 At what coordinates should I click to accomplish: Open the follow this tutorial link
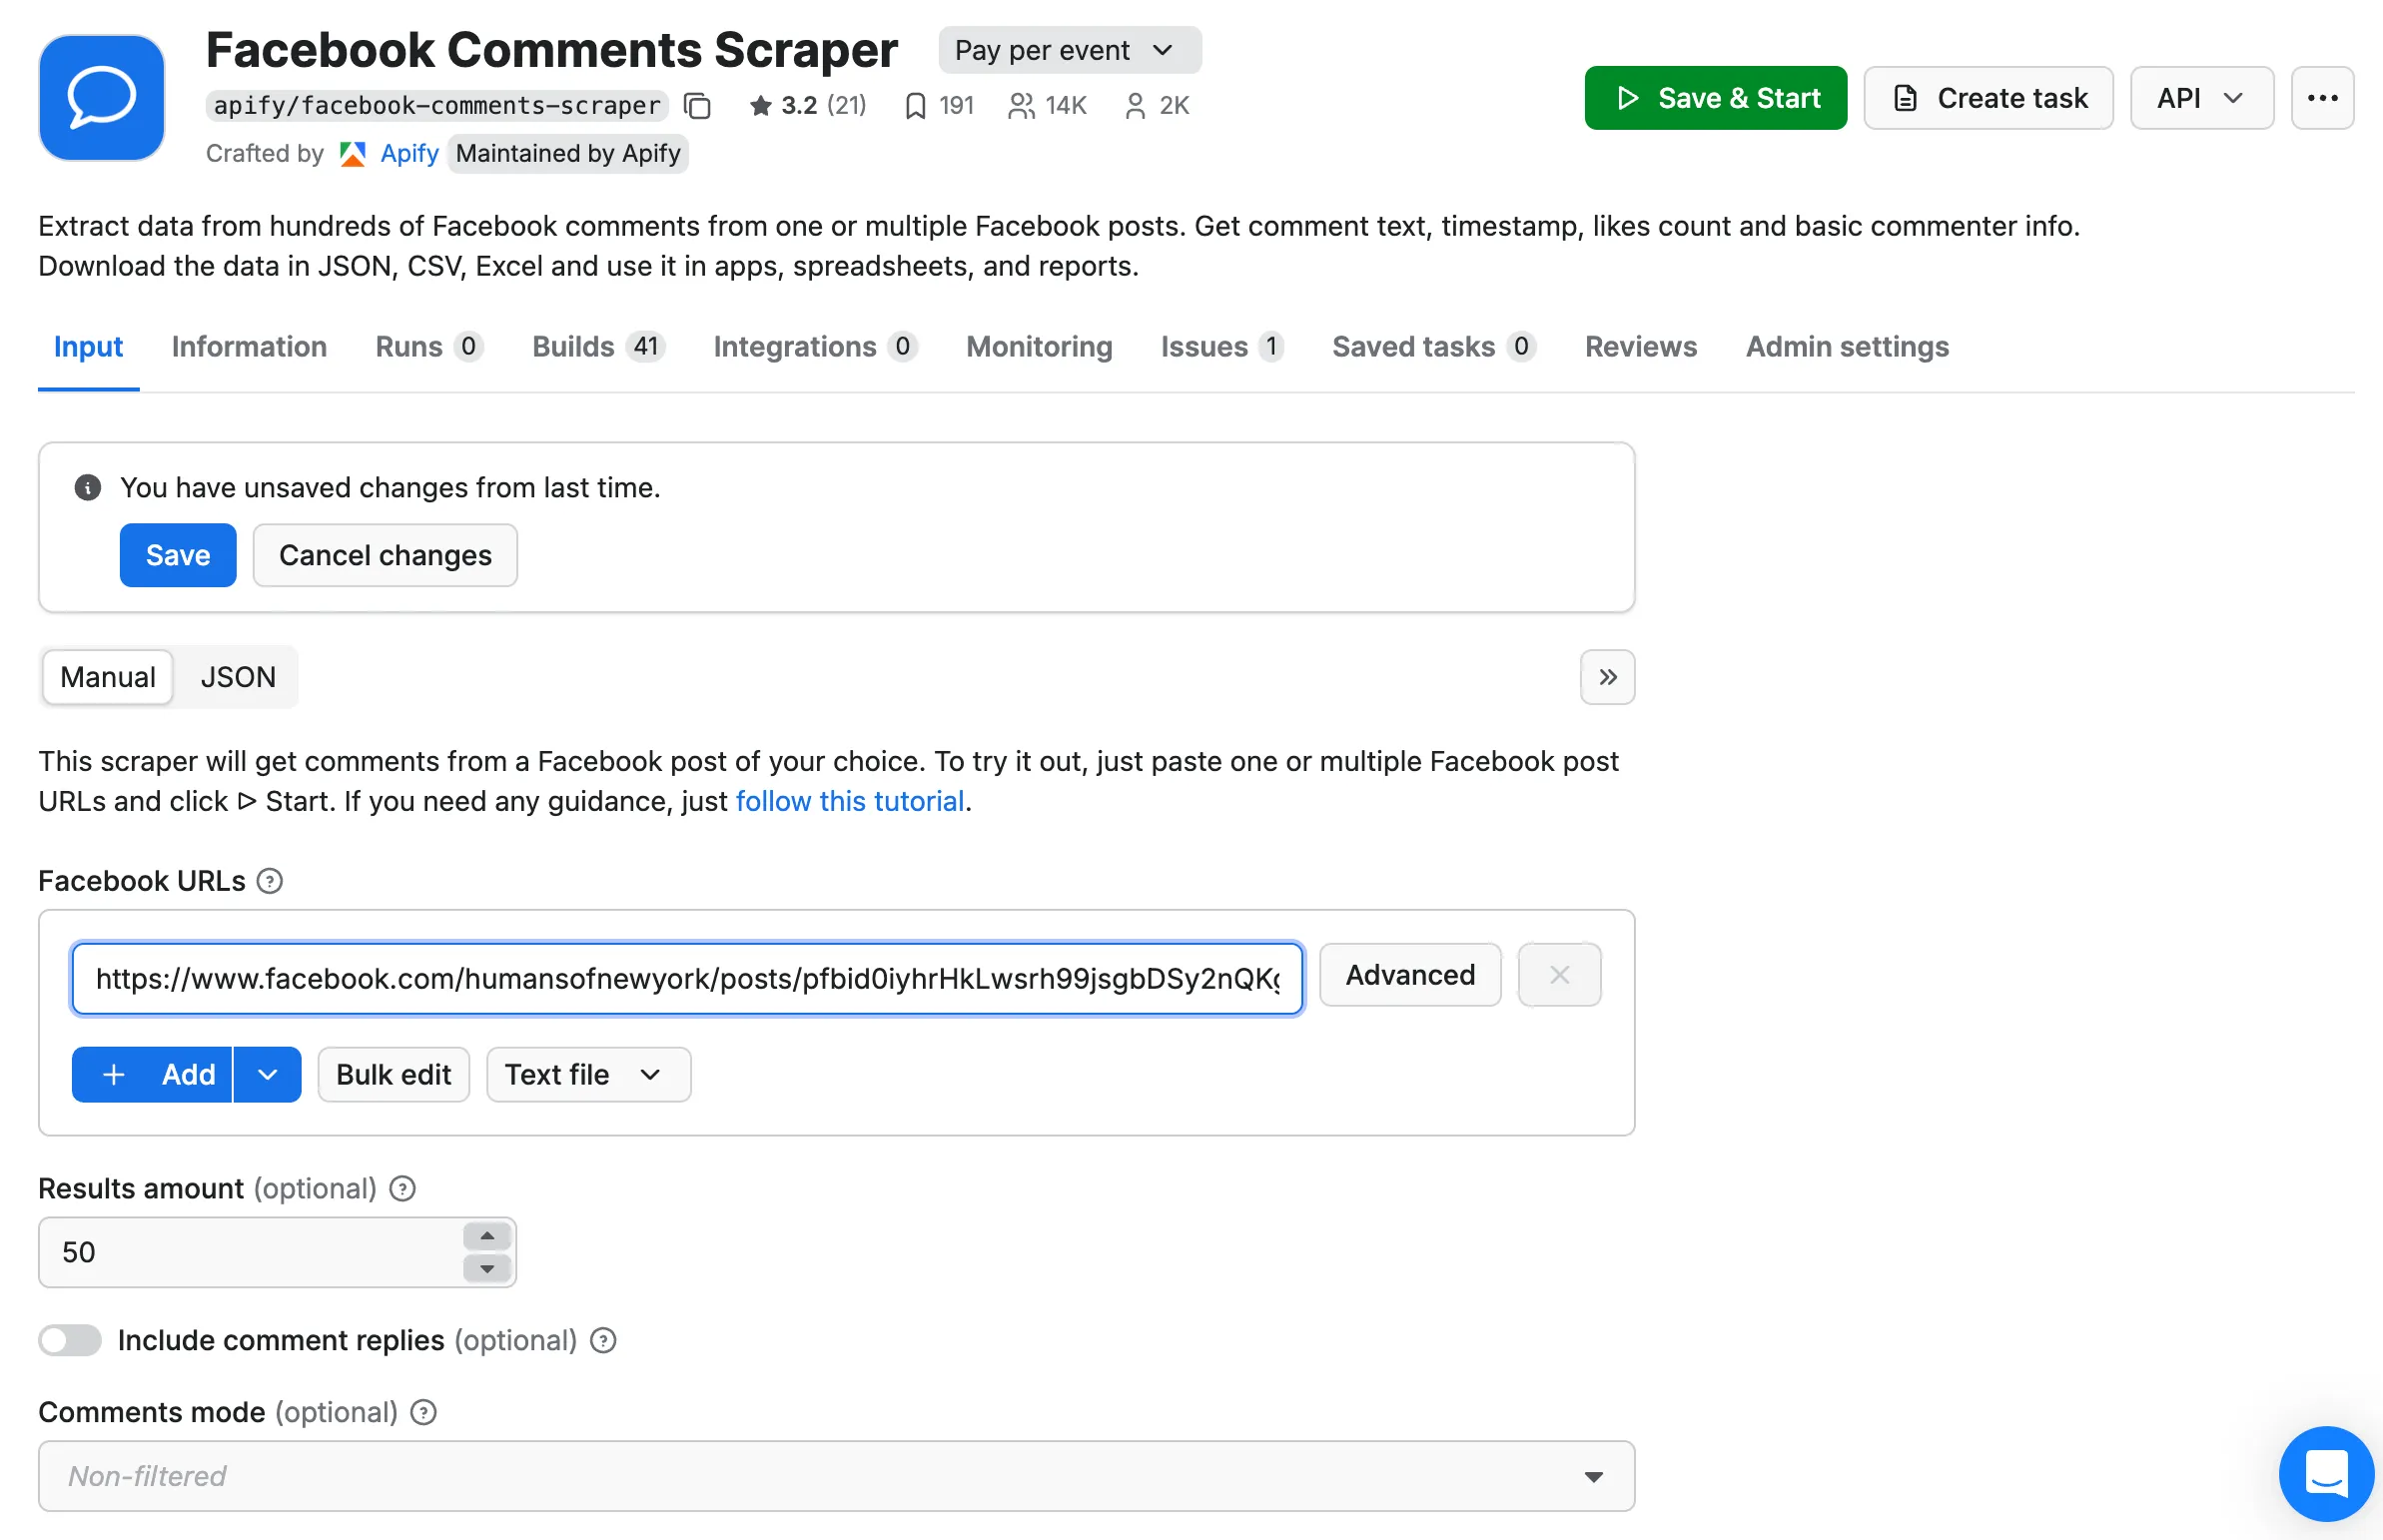[849, 801]
